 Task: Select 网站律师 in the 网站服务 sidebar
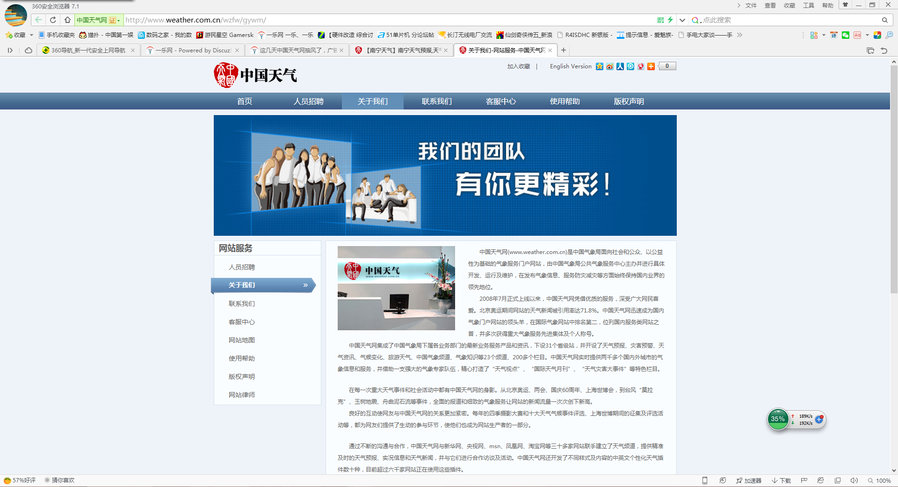click(242, 395)
